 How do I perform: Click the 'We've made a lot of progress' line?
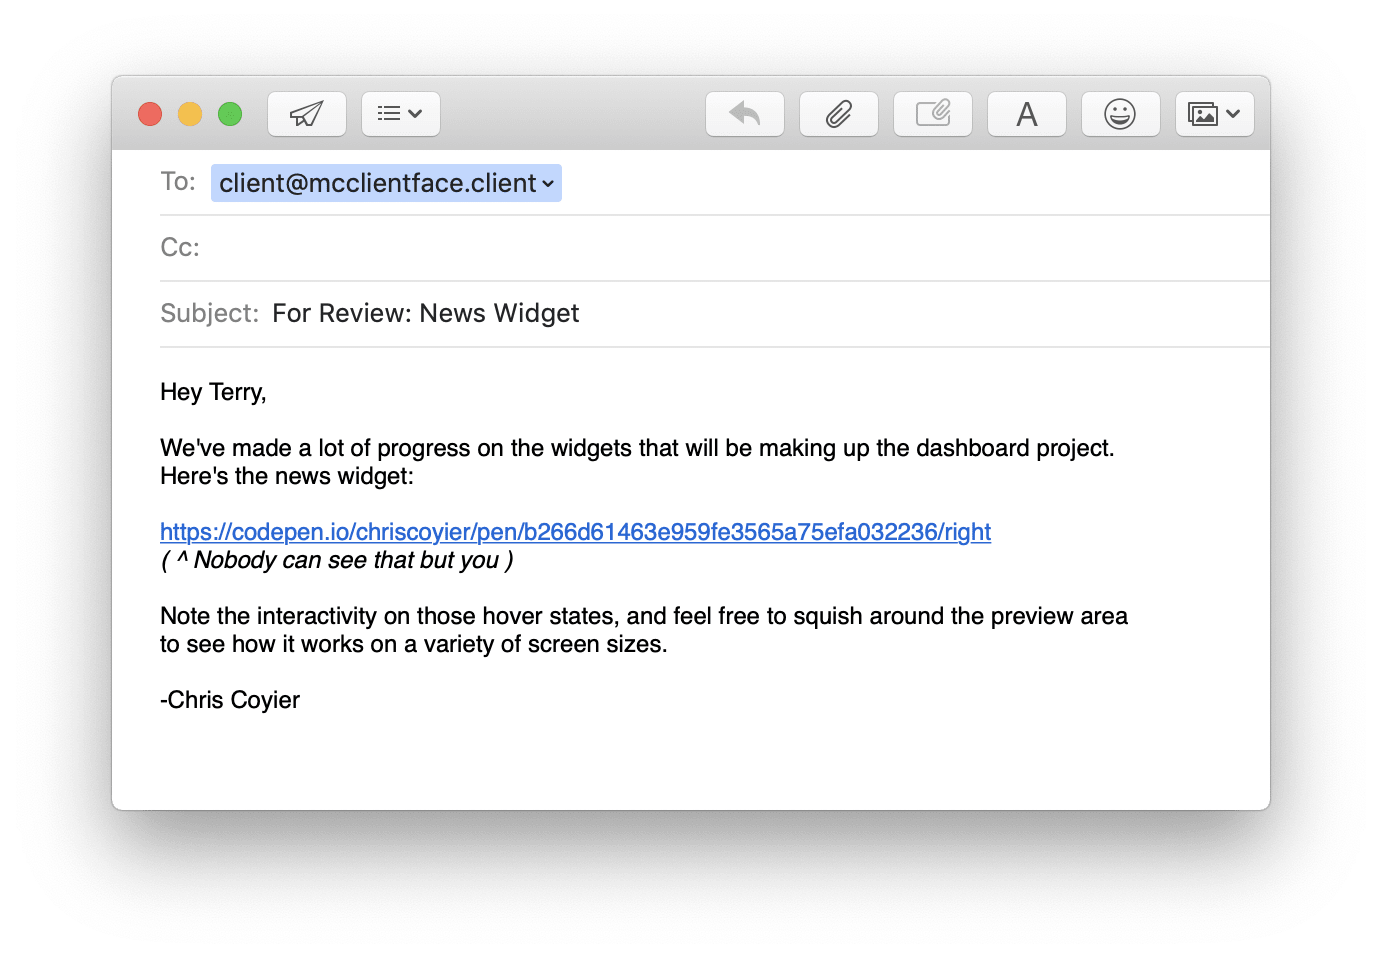[x=637, y=448]
